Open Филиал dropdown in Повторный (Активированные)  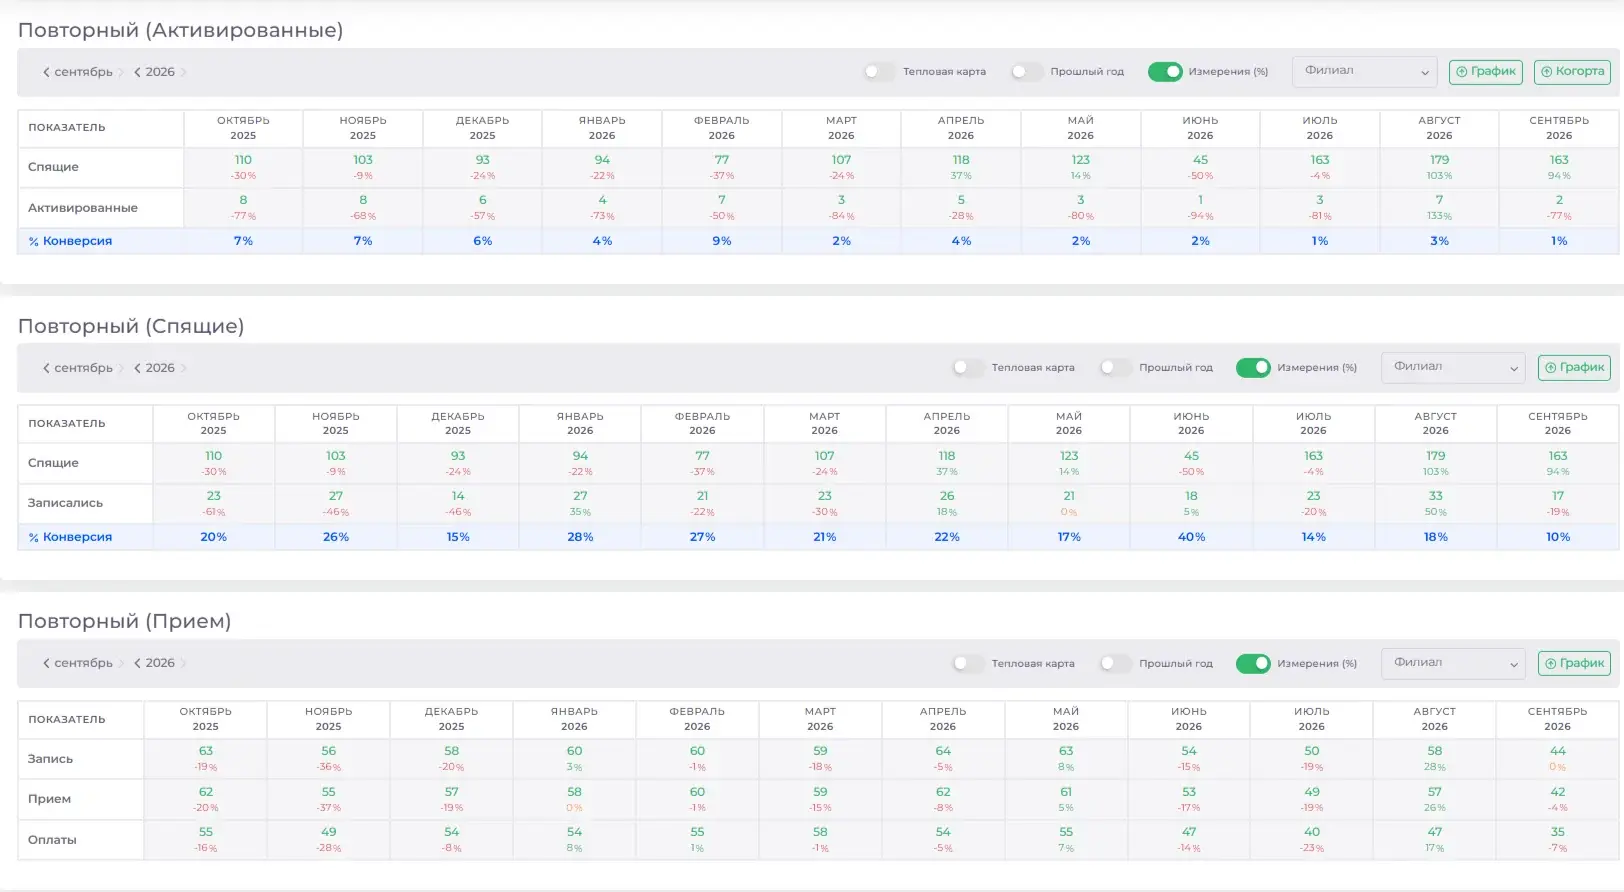(x=1365, y=71)
